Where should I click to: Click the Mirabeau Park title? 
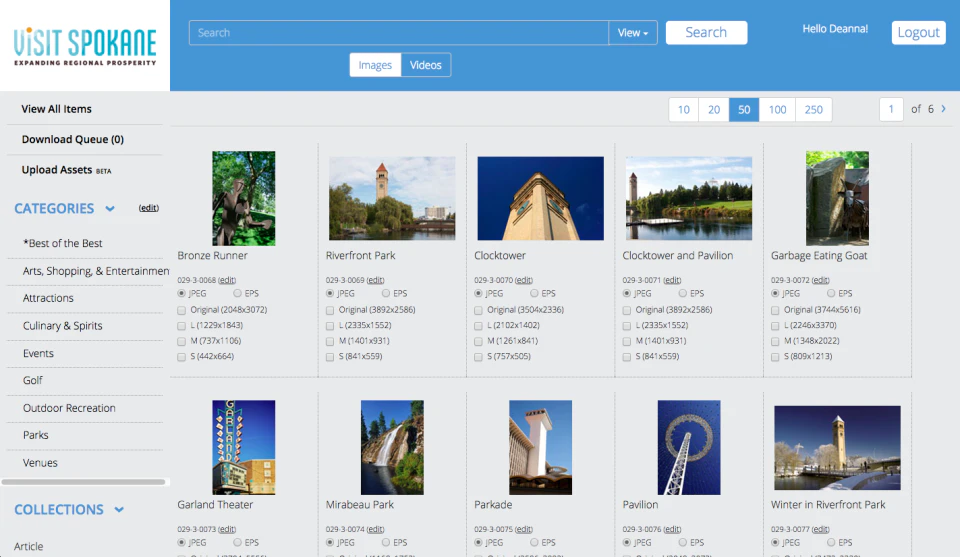click(359, 504)
